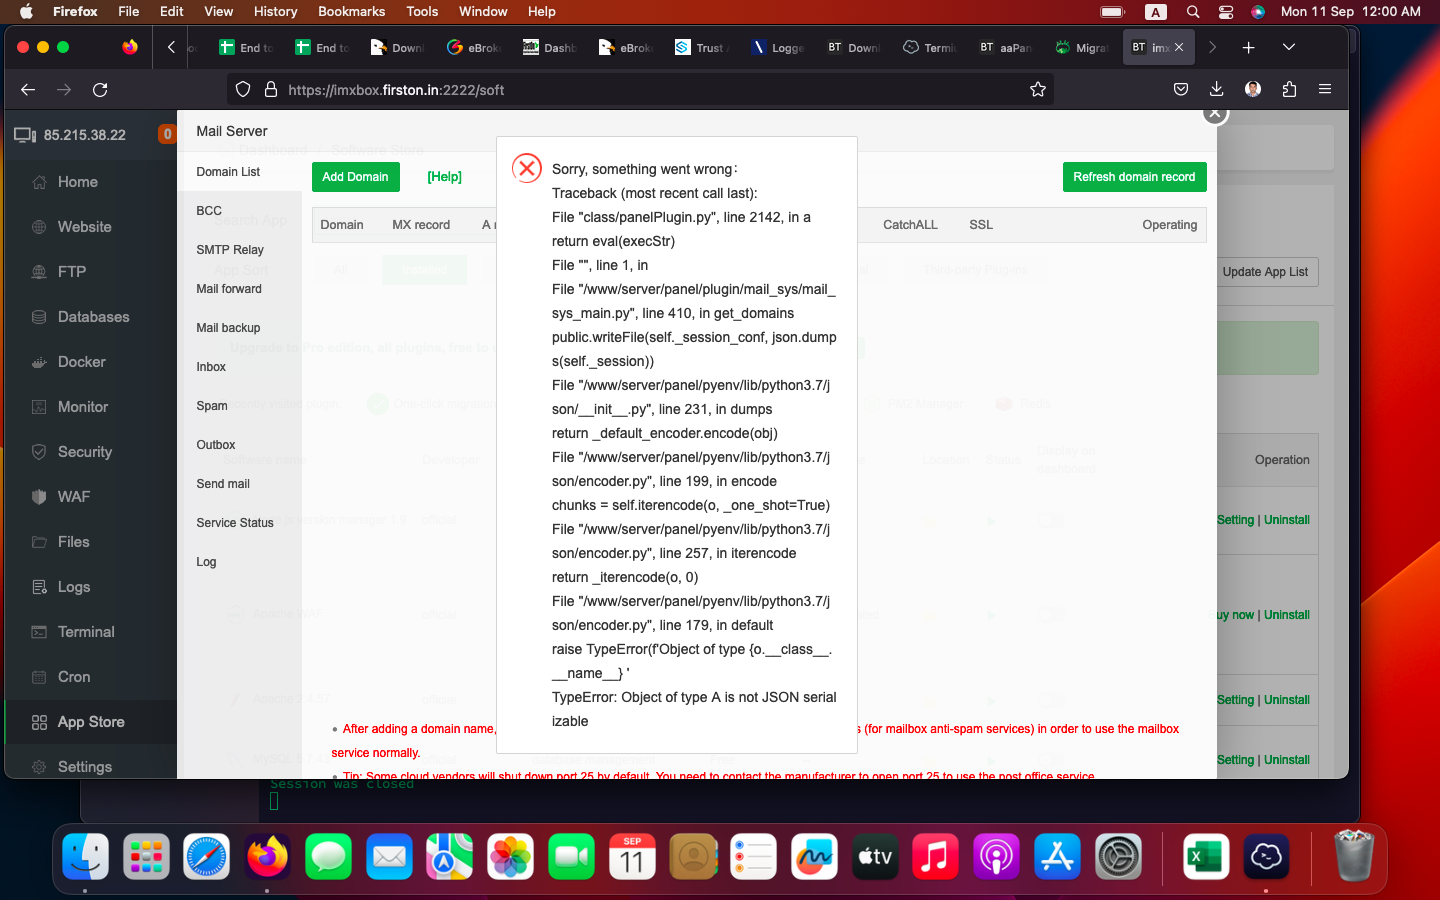The image size is (1440, 900).
Task: Open Security in the panel sidebar
Action: (x=85, y=452)
